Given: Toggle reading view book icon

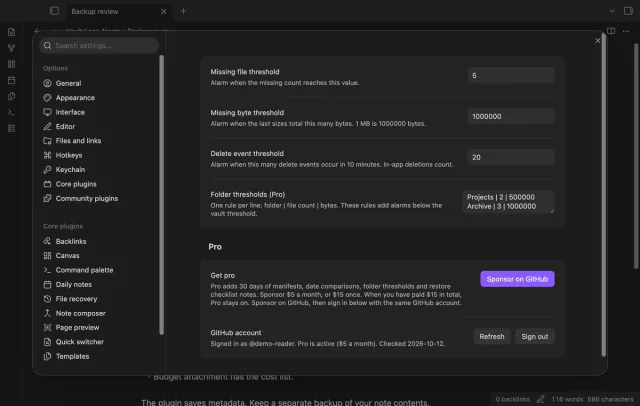Looking at the screenshot, I should (x=611, y=31).
